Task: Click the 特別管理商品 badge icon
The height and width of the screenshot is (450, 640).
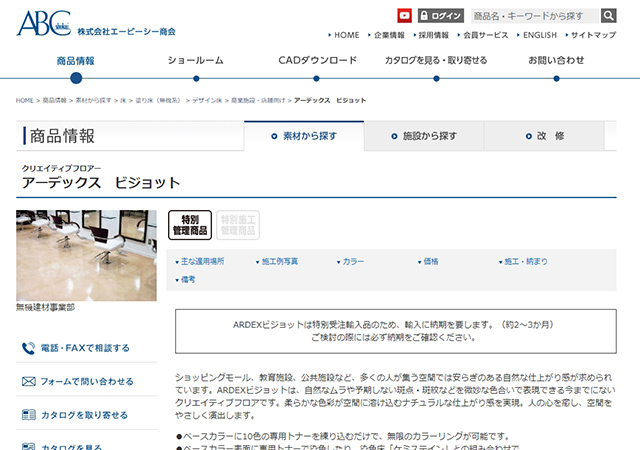Action: [x=189, y=225]
